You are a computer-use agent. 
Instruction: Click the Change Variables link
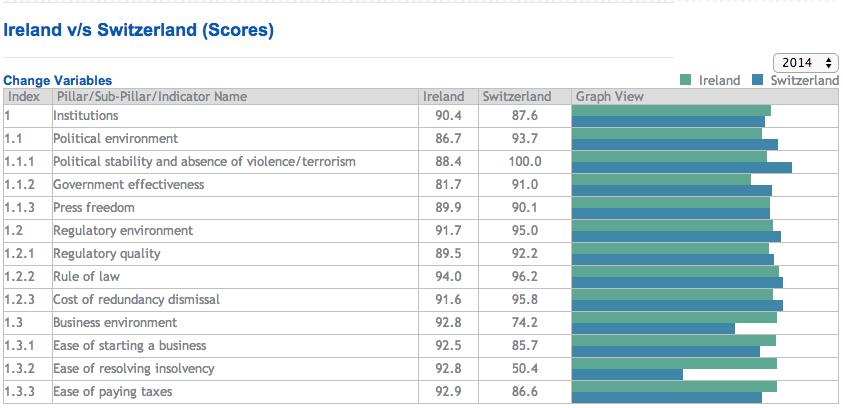click(x=58, y=80)
